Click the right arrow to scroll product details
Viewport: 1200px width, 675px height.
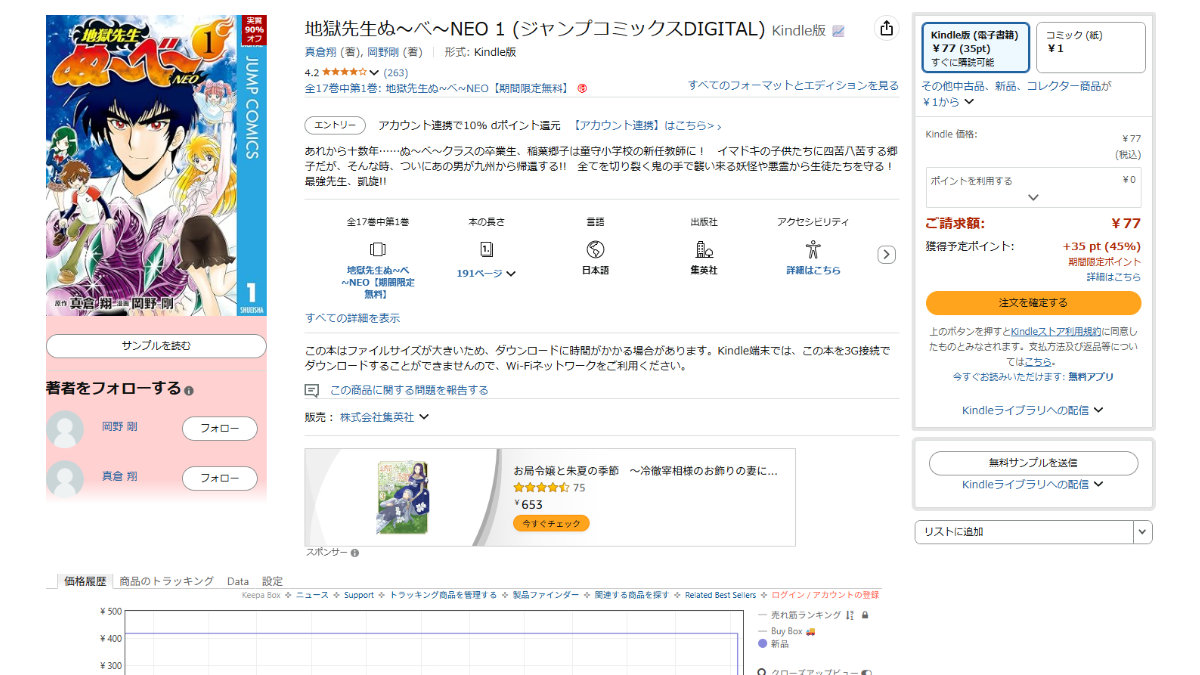click(x=886, y=254)
